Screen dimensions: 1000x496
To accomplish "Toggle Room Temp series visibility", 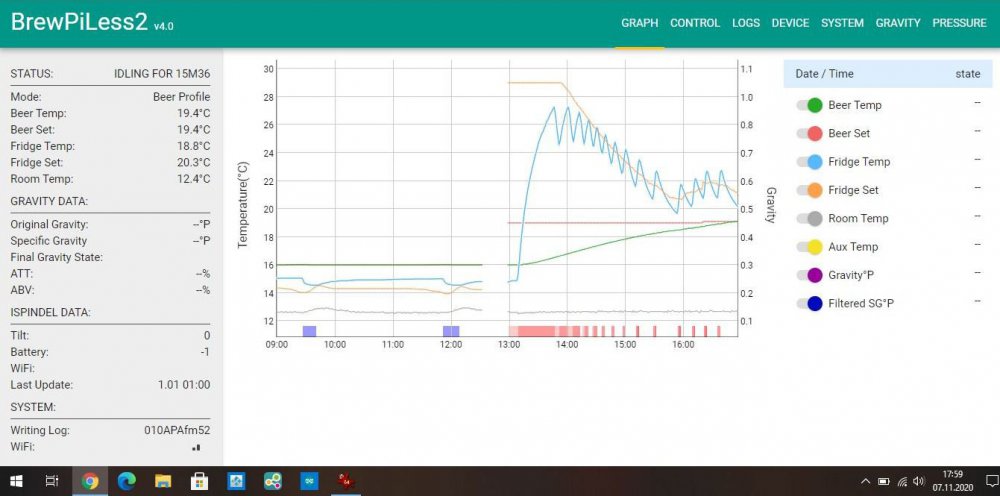I will (x=809, y=218).
